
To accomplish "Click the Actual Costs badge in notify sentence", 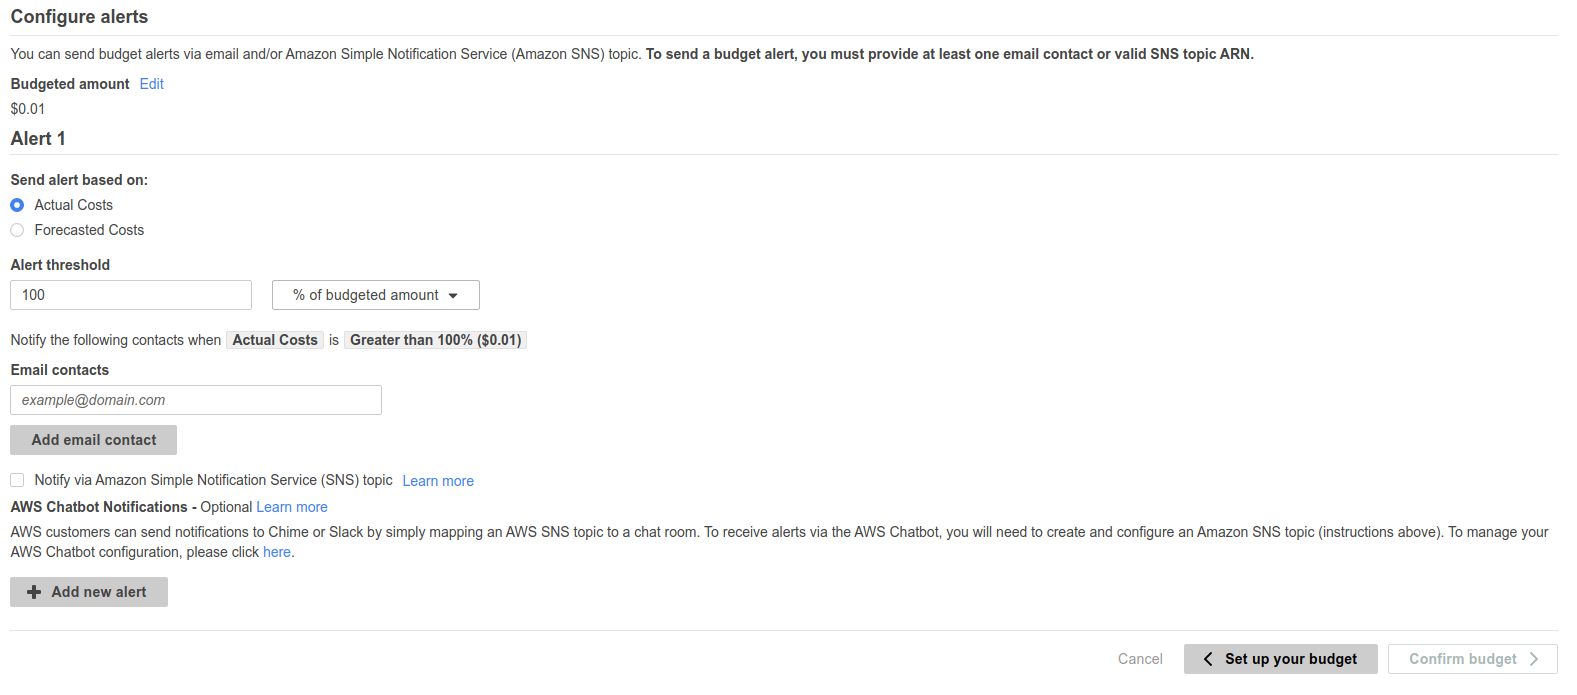I will coord(275,340).
